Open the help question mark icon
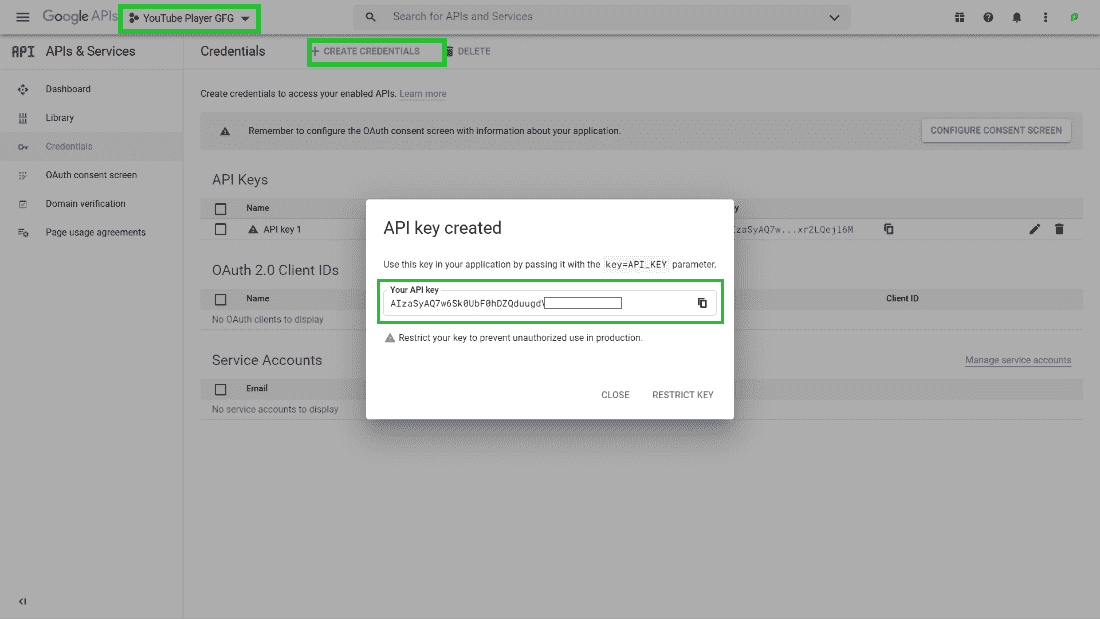 tap(988, 17)
